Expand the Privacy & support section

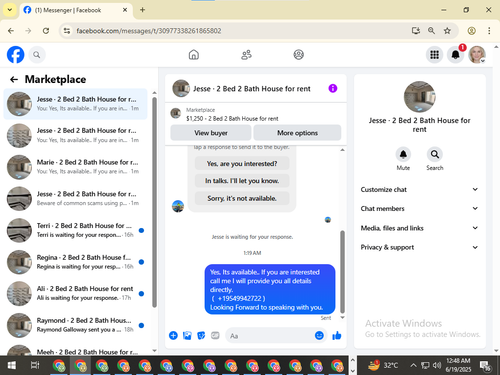pos(419,247)
